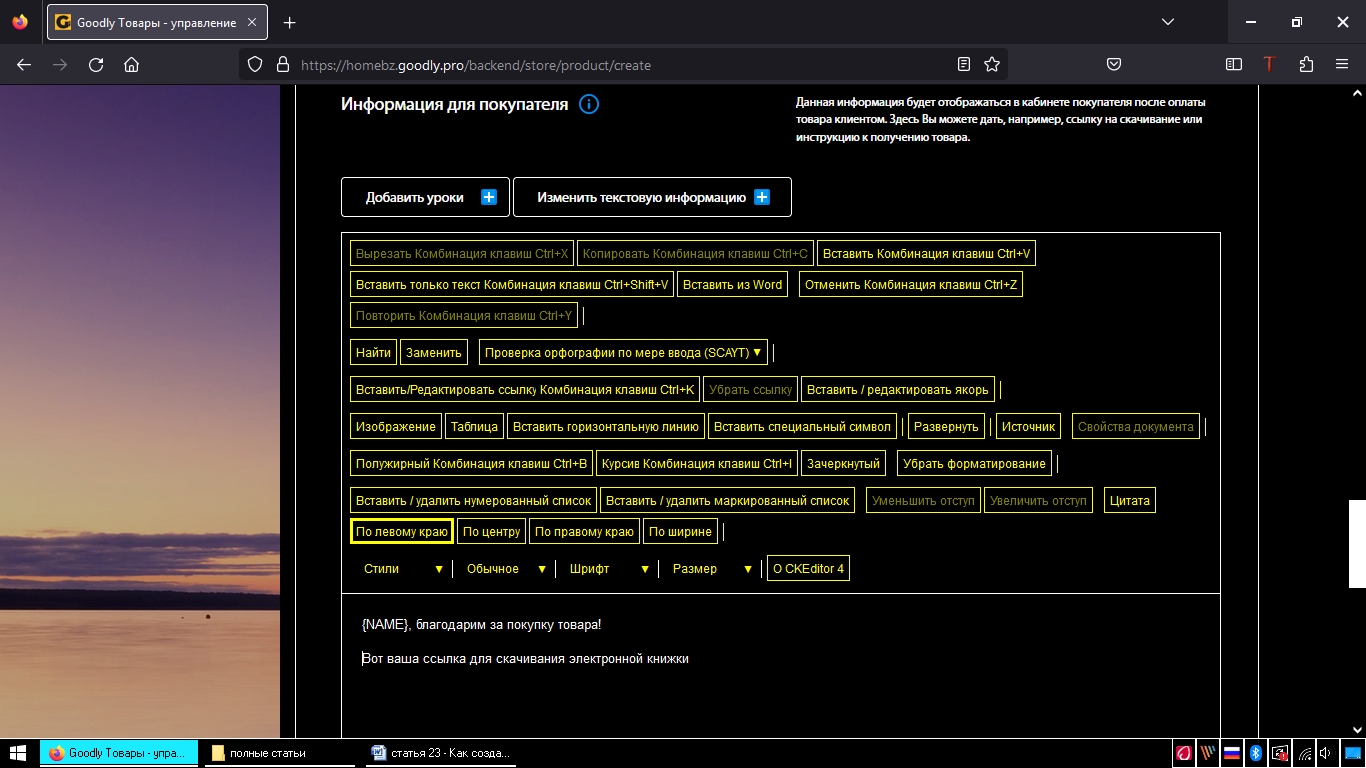Click the red swirl tray icon
Viewport: 1366px width, 768px height.
pyautogui.click(x=1184, y=753)
